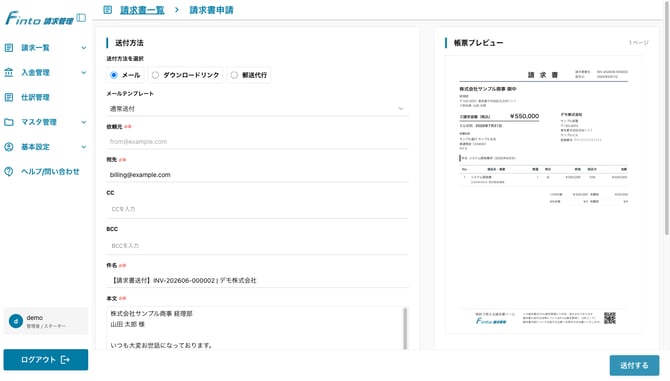Click the ¥550,000 amount in preview
The image size is (670, 381).
[x=524, y=116]
